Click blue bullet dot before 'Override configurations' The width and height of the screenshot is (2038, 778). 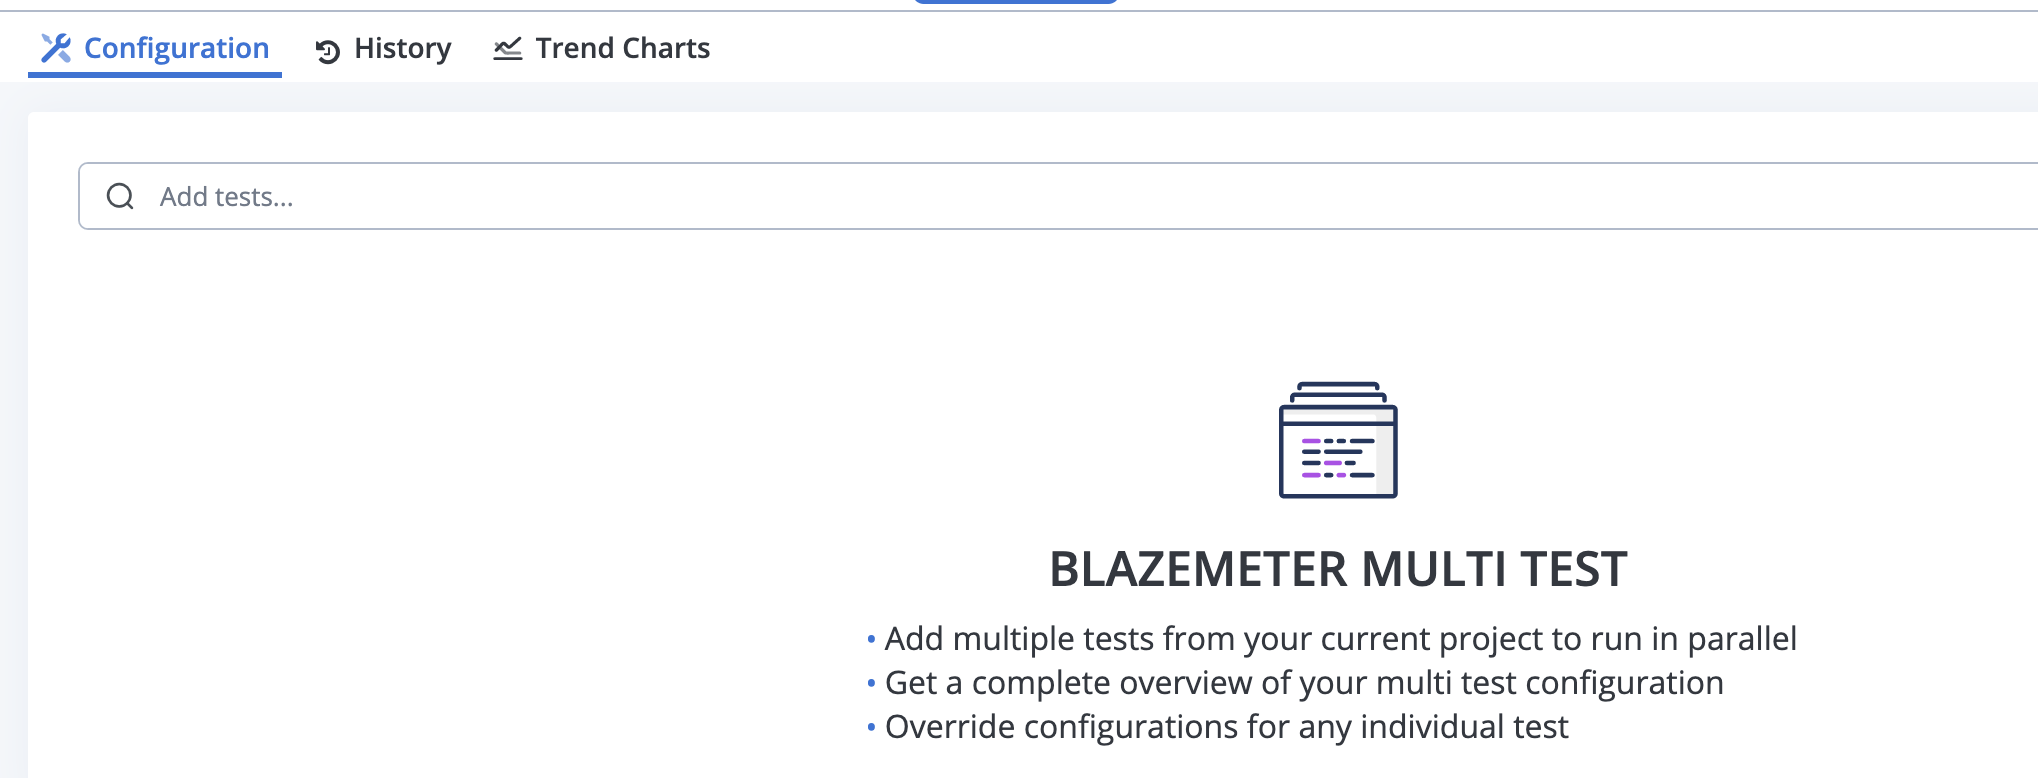[871, 727]
